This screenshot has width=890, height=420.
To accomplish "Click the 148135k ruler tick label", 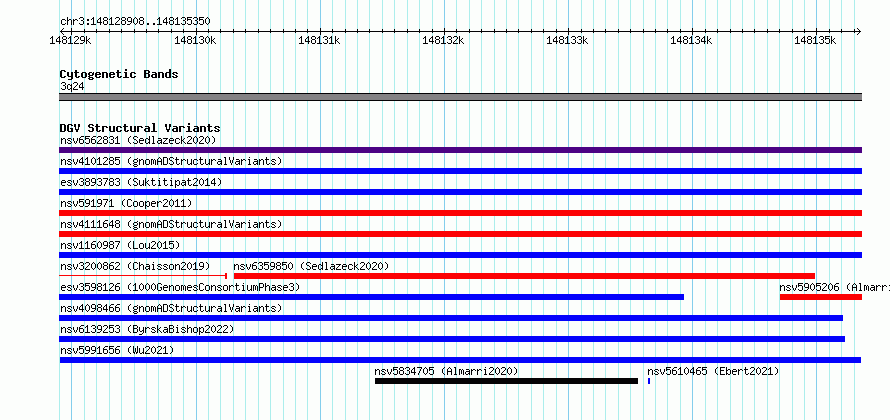I will pos(816,40).
